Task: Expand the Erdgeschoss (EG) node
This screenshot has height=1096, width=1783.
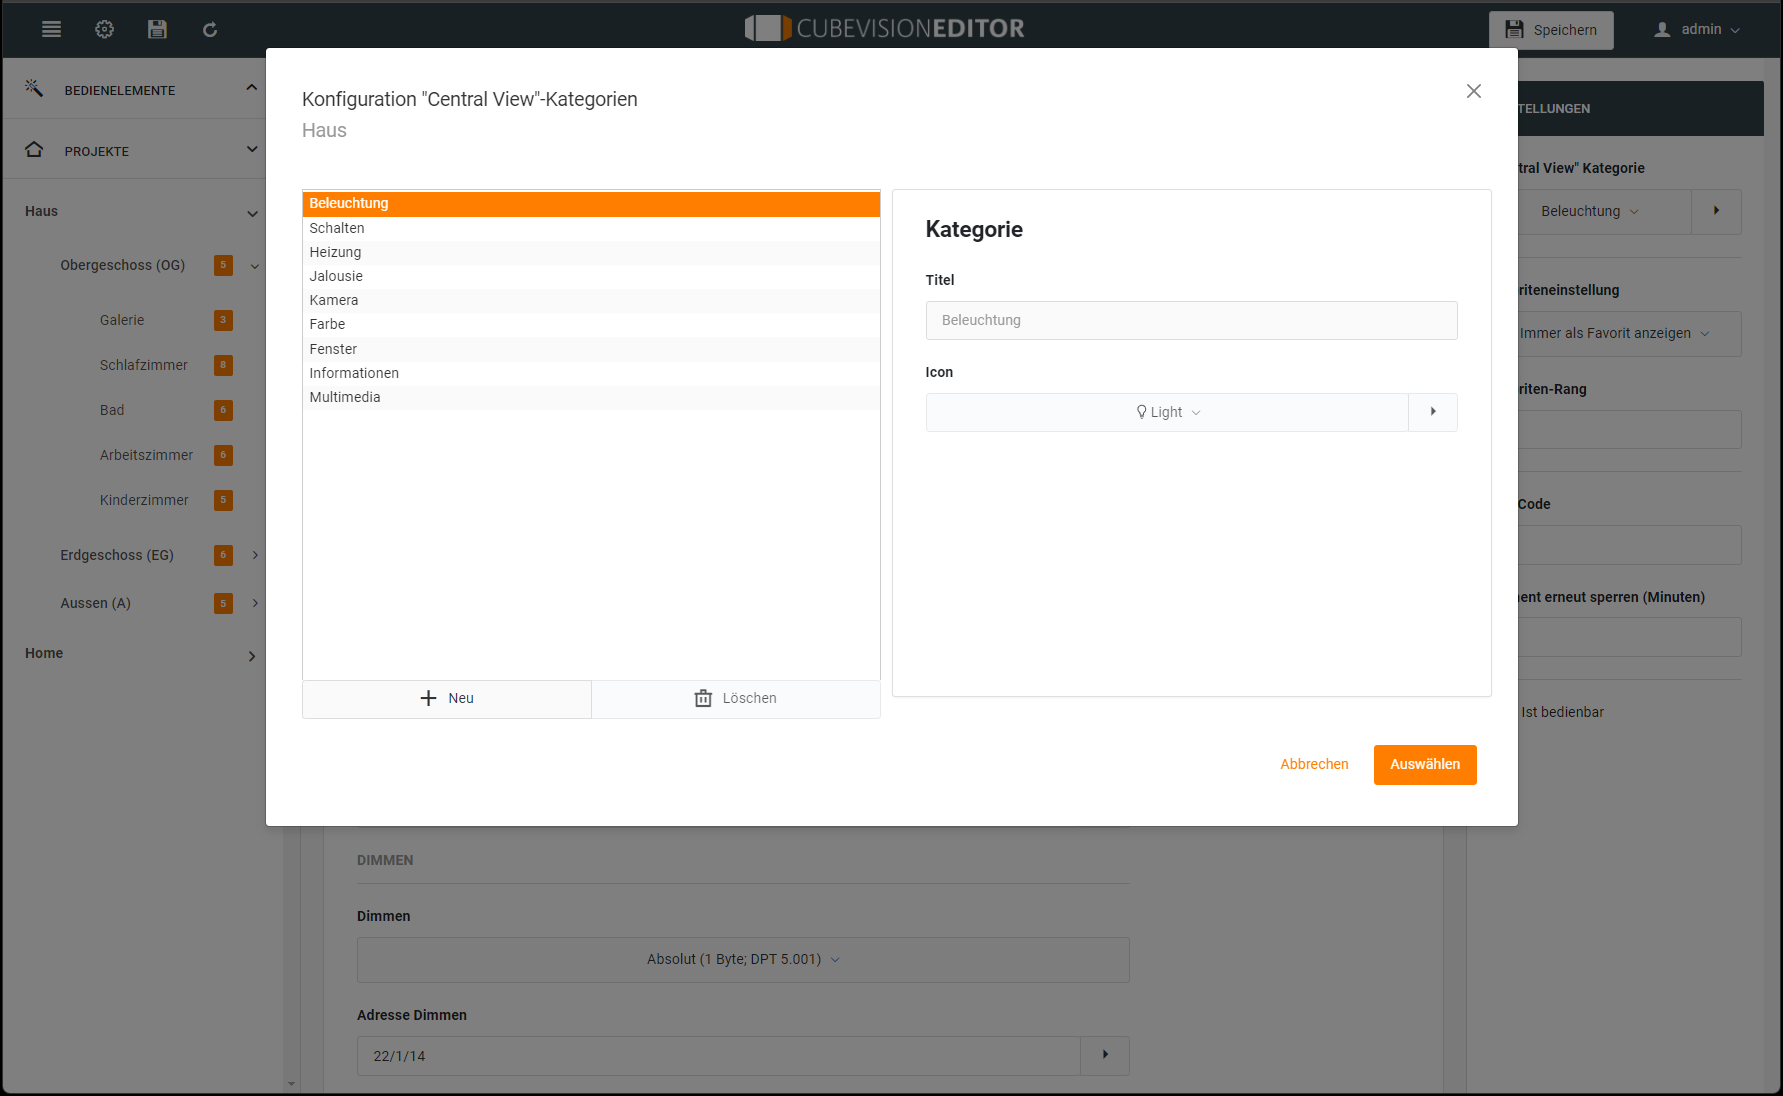Action: 255,555
